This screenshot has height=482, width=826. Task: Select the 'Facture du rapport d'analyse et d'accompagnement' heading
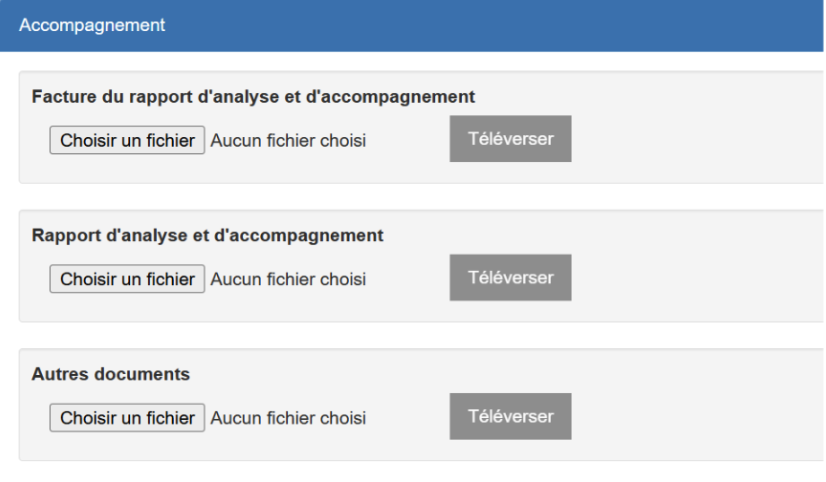click(253, 97)
